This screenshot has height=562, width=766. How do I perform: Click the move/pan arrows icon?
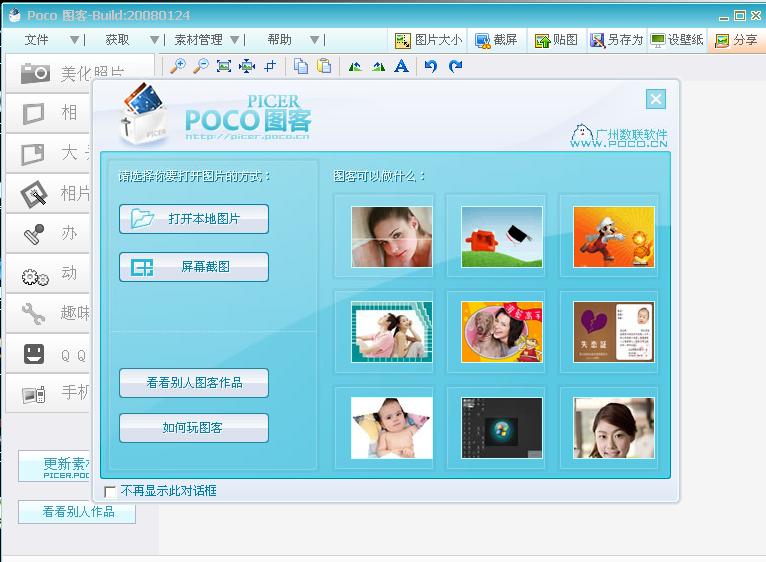click(x=247, y=66)
